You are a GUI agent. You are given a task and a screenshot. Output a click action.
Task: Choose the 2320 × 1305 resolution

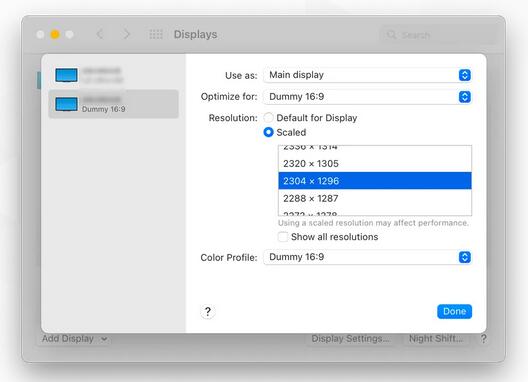375,164
